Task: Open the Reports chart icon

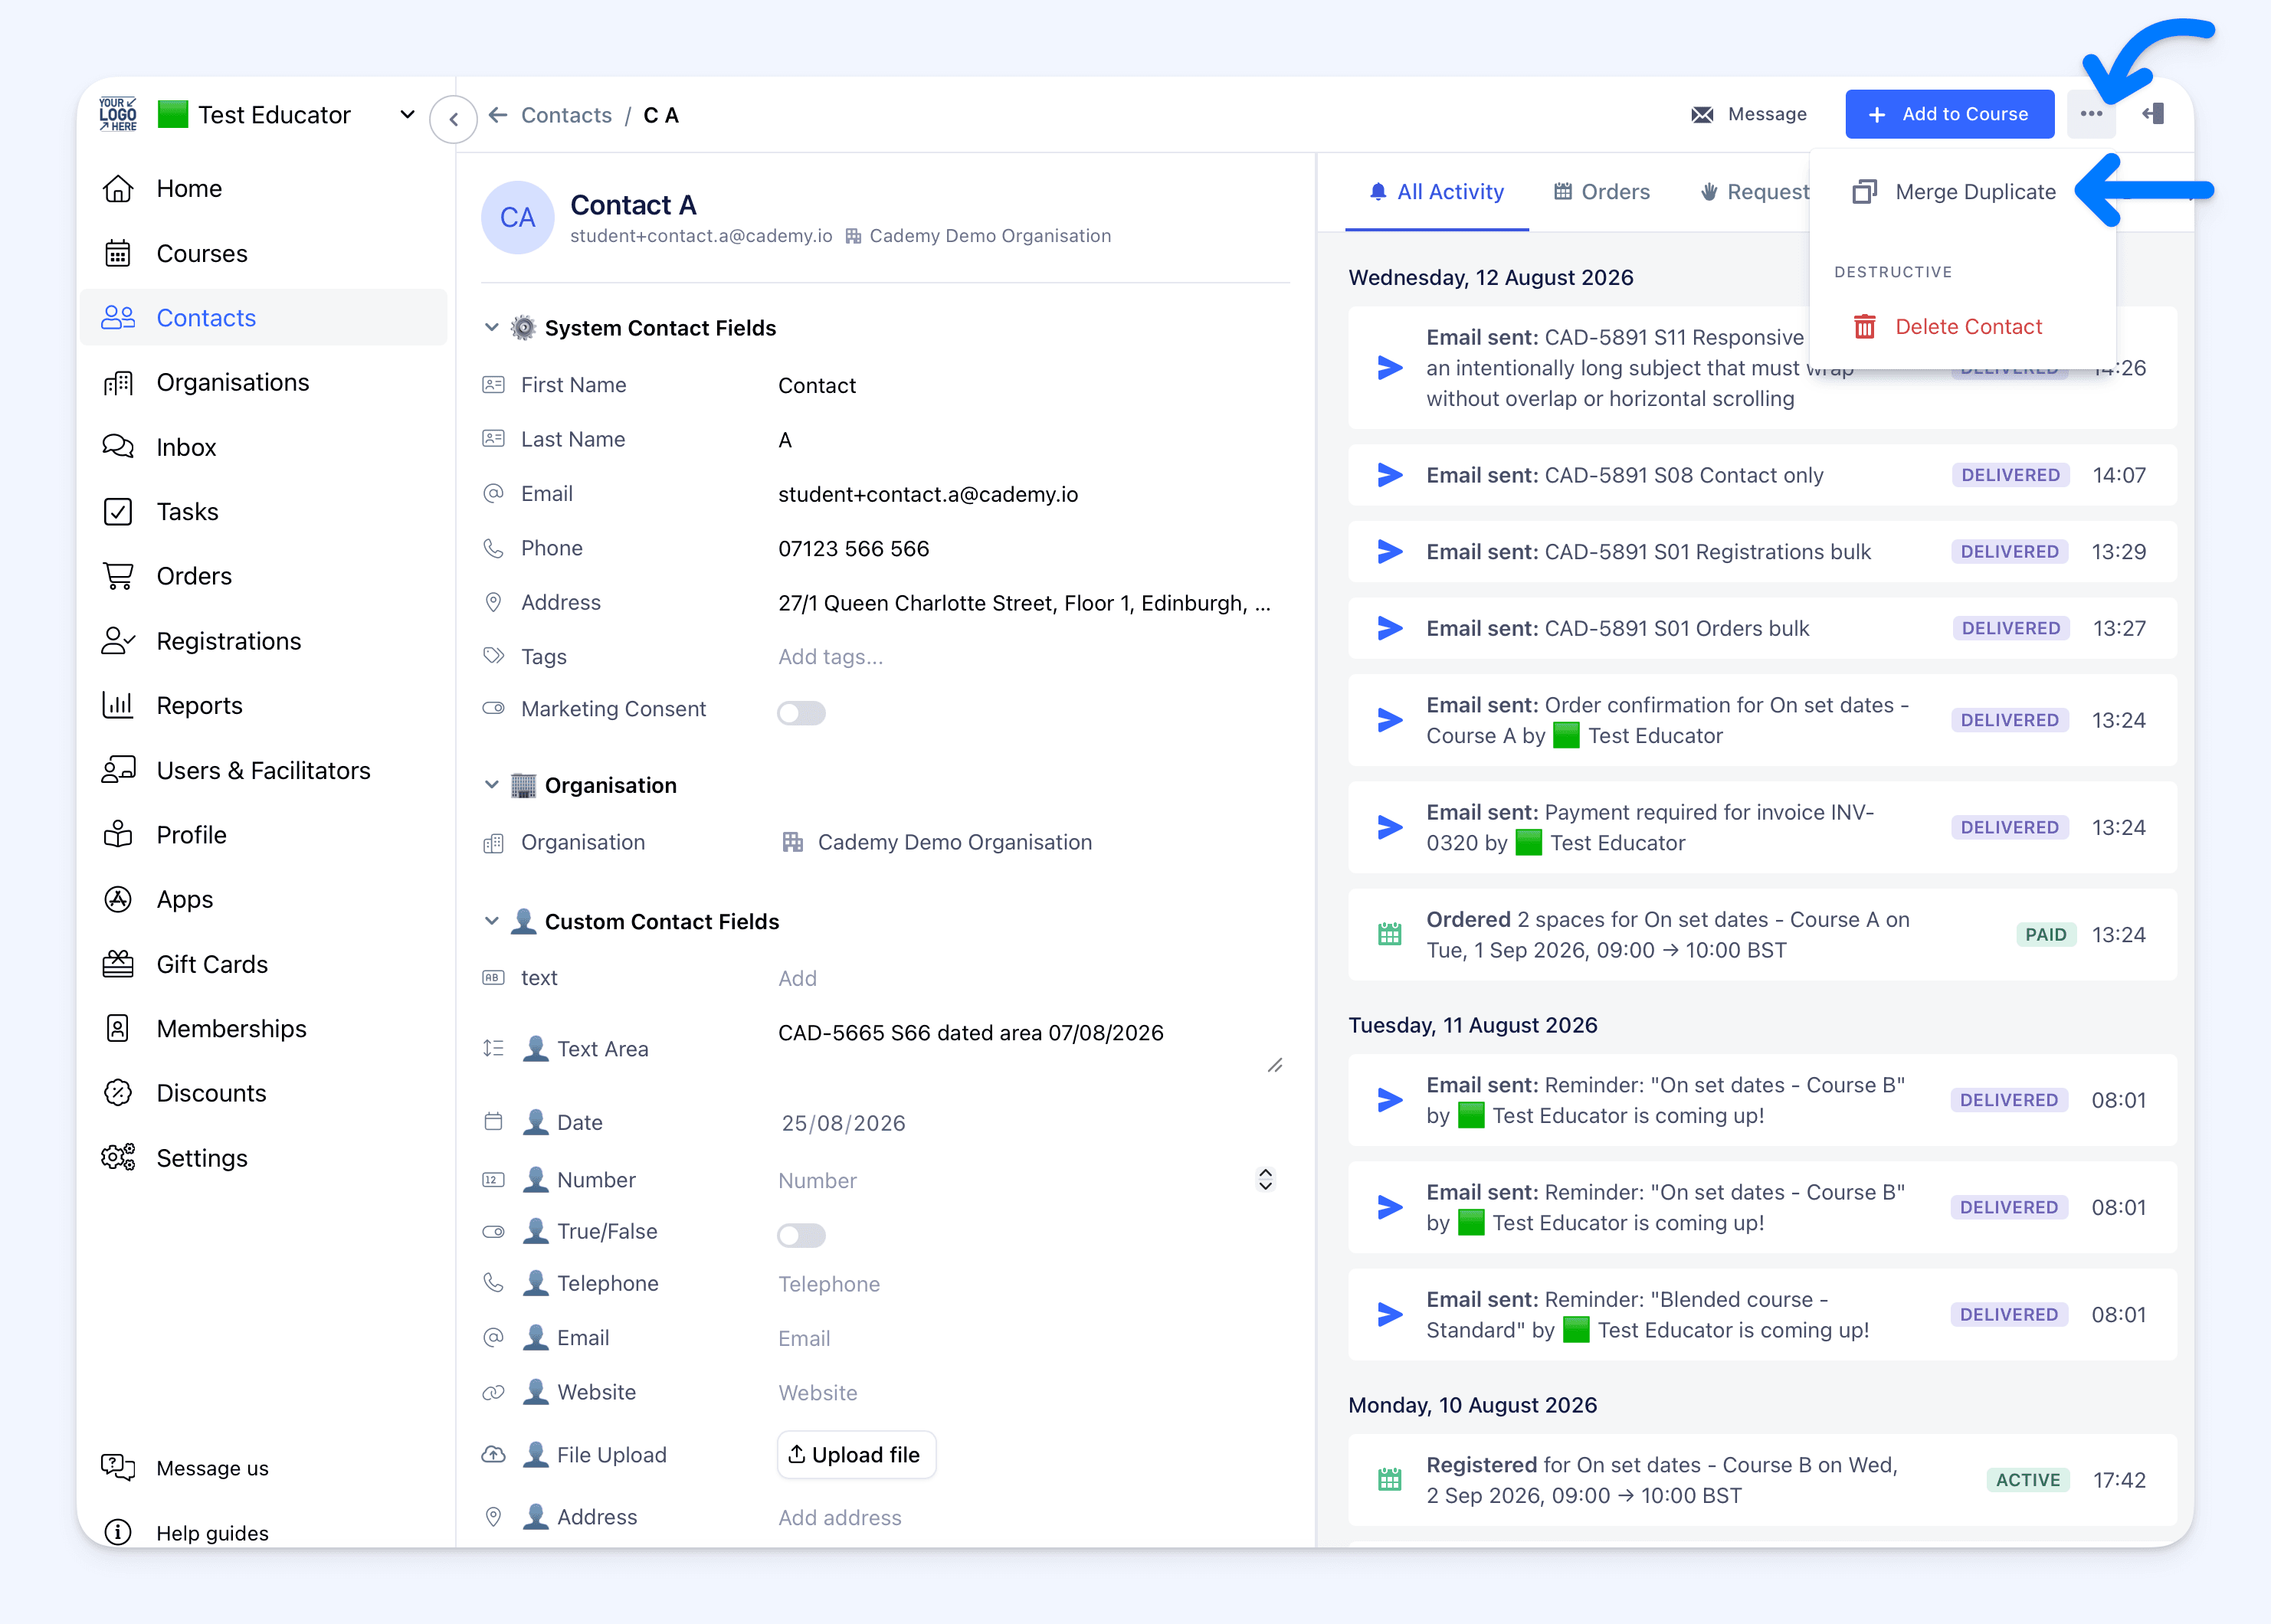Action: 118,705
